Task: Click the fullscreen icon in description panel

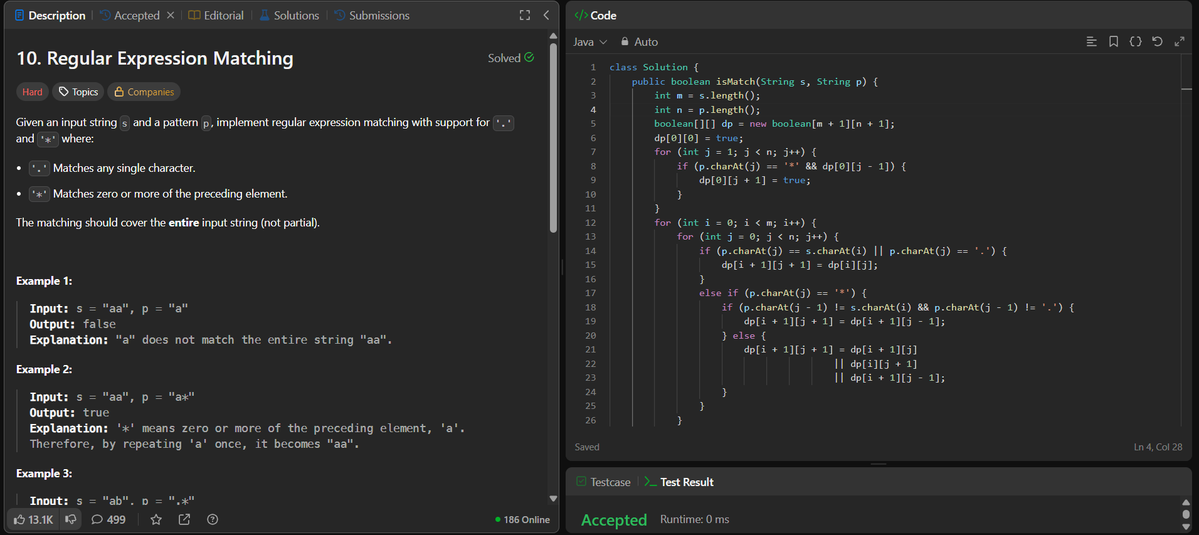Action: [x=525, y=15]
